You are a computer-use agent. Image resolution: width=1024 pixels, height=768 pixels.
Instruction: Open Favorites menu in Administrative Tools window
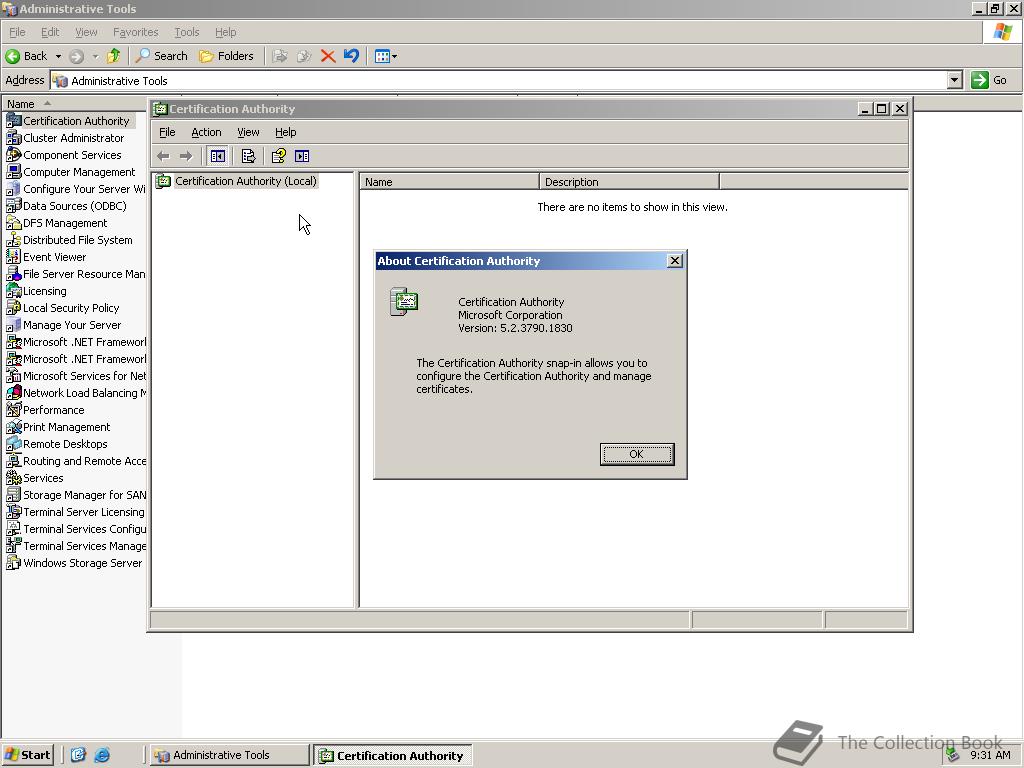click(135, 32)
